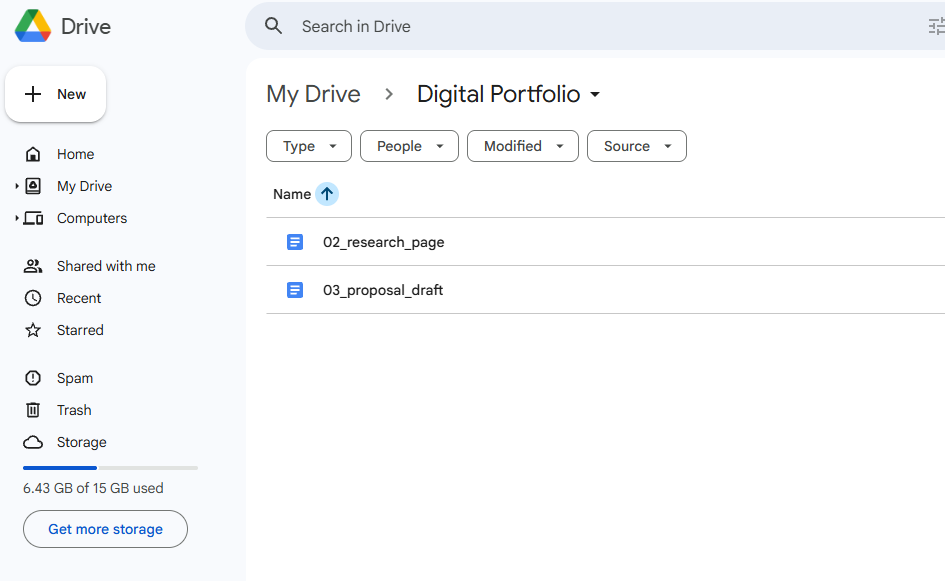
Task: Click the Google Drive logo
Action: pos(33,26)
